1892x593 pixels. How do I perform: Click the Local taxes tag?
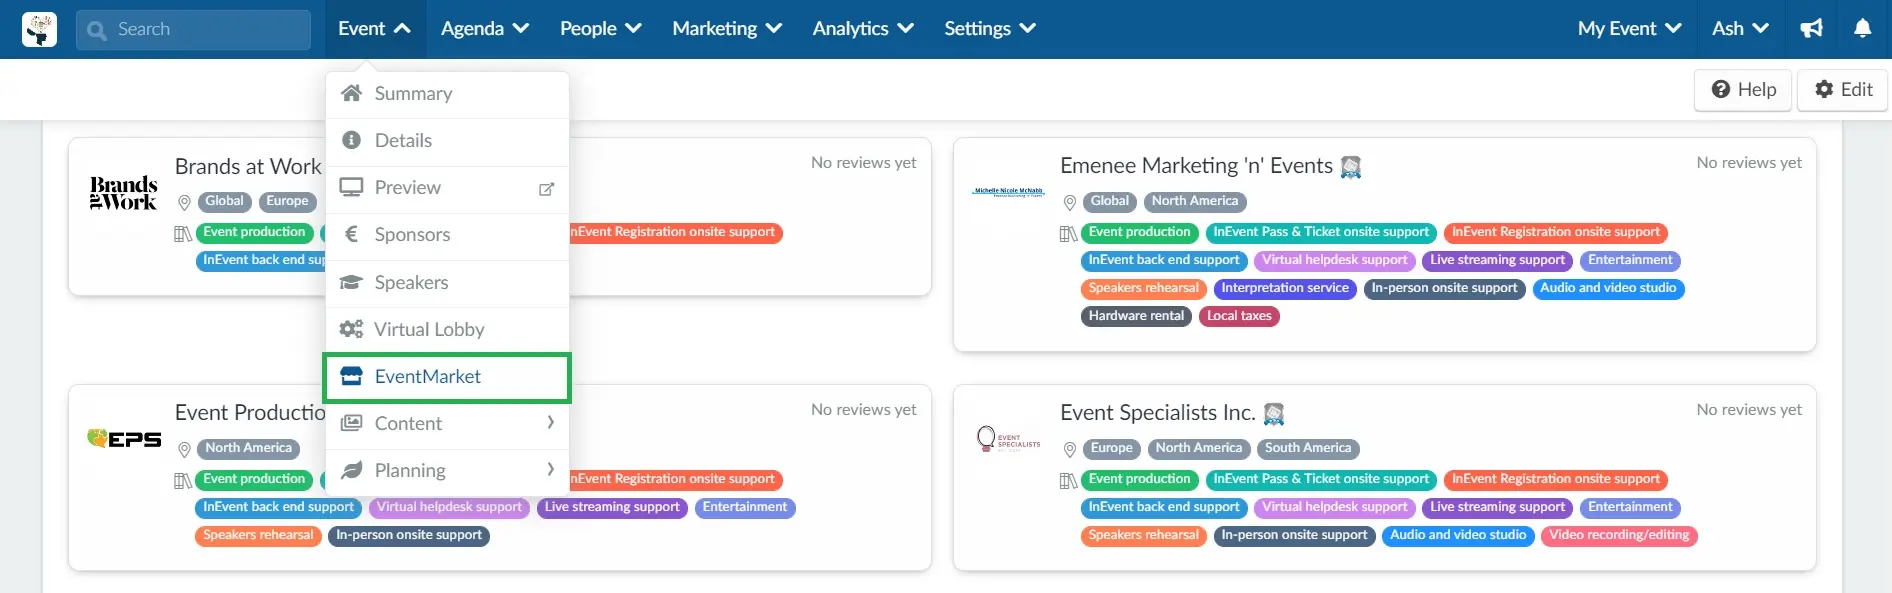[x=1239, y=316]
